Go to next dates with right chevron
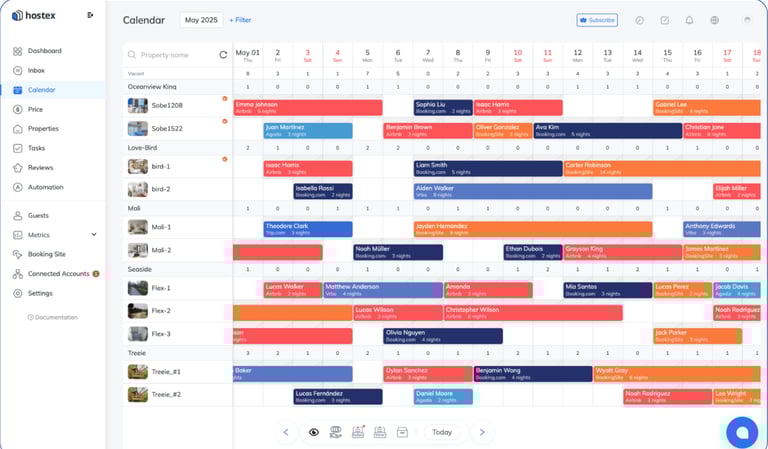 pos(482,432)
